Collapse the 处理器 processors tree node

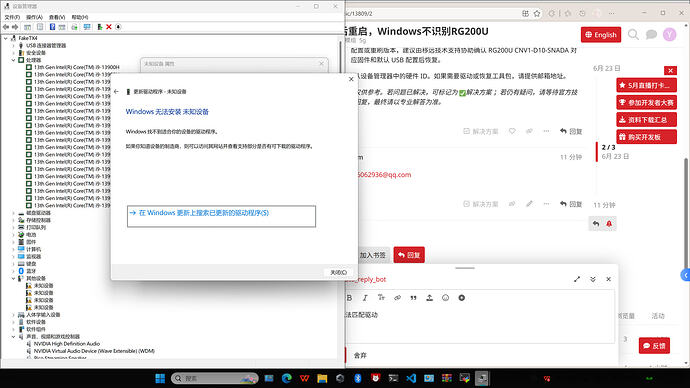(x=14, y=60)
